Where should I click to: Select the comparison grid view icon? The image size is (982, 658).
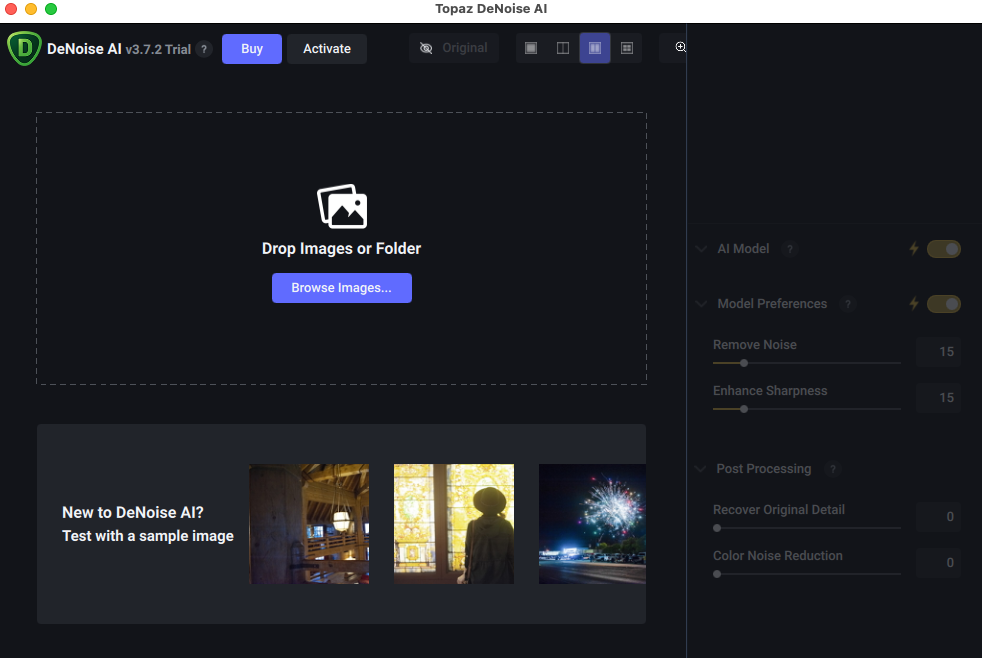pos(627,48)
